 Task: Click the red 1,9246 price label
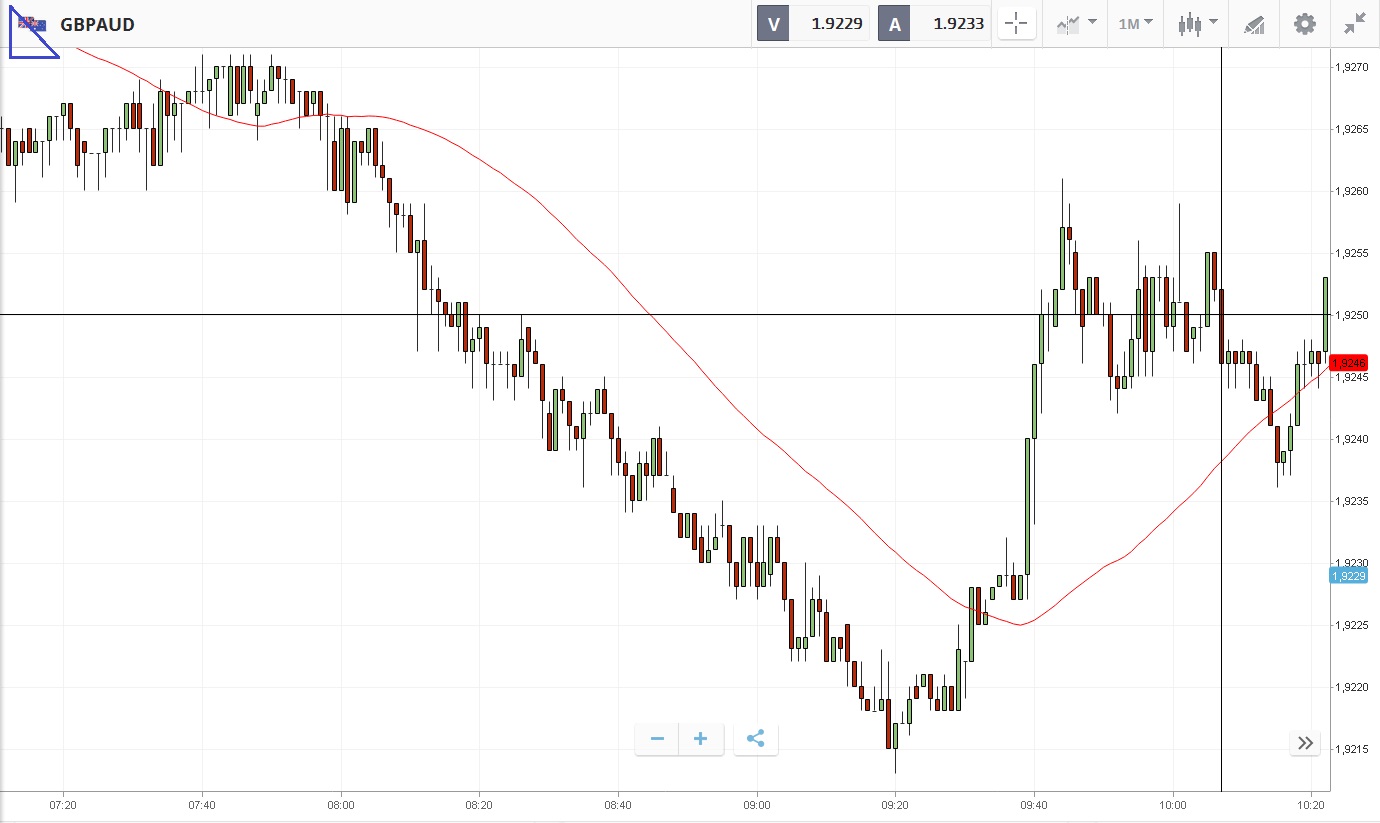pos(1348,363)
